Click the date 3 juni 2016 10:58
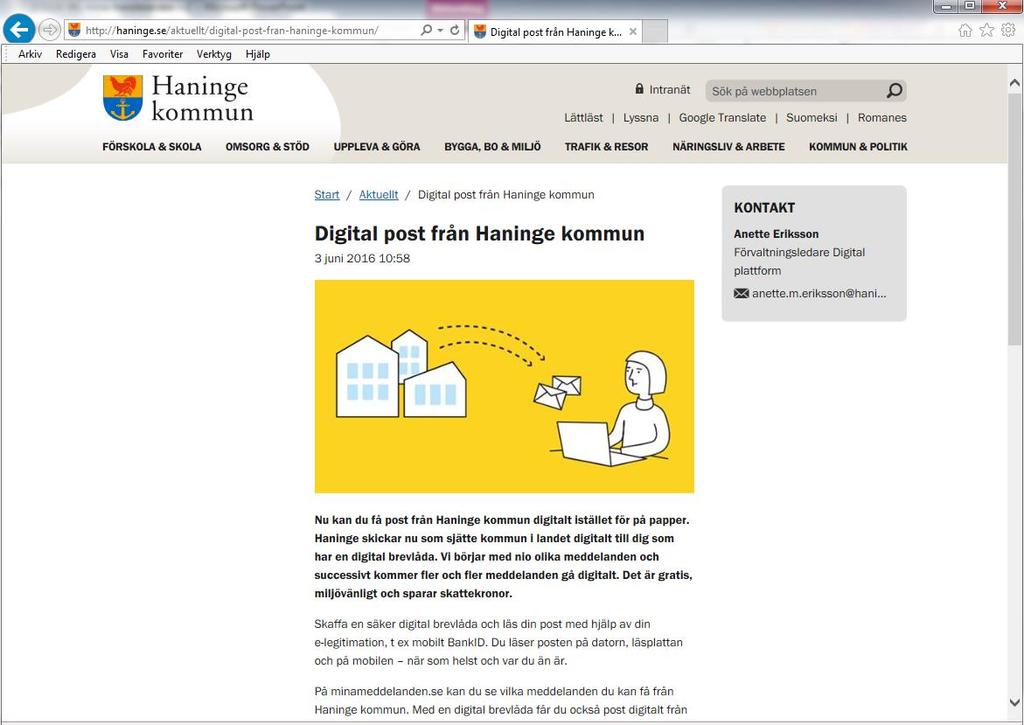1024x725 pixels. [362, 258]
